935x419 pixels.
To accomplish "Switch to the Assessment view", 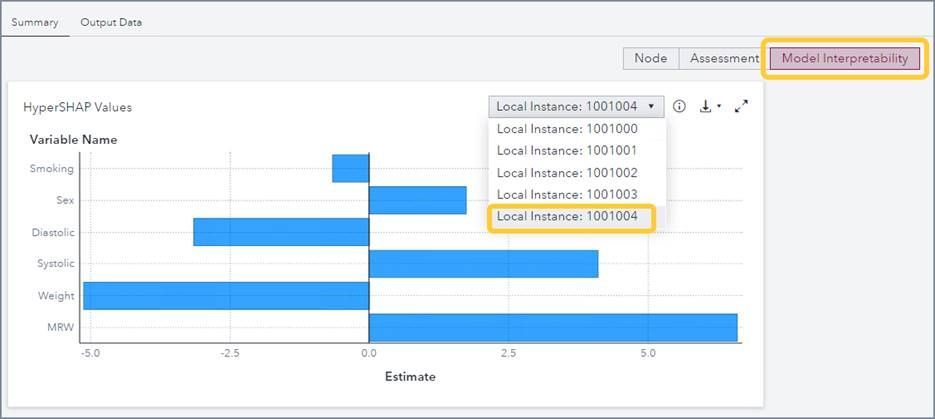I will point(724,58).
